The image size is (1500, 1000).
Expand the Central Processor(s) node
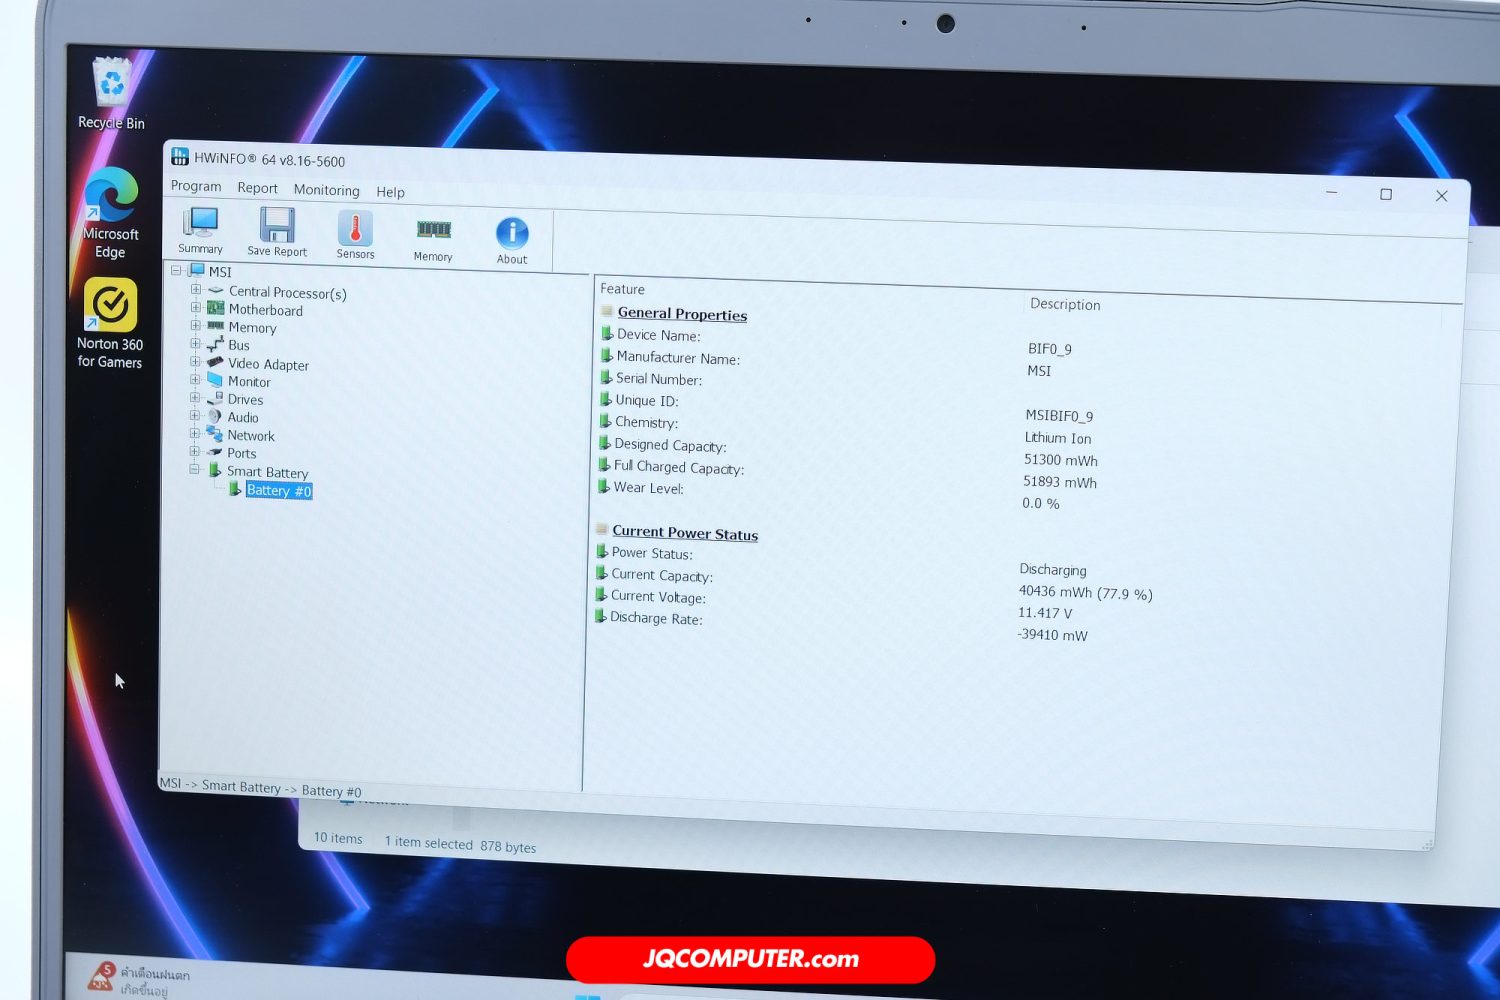click(196, 289)
